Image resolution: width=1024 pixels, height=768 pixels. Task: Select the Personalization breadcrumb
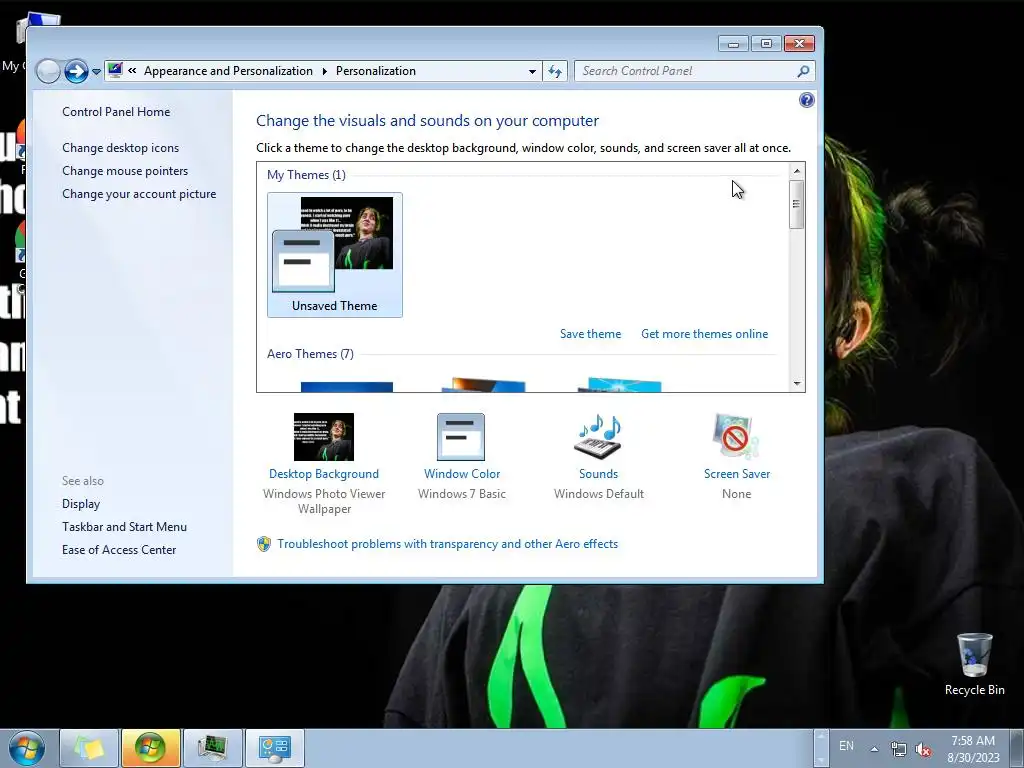coord(376,71)
